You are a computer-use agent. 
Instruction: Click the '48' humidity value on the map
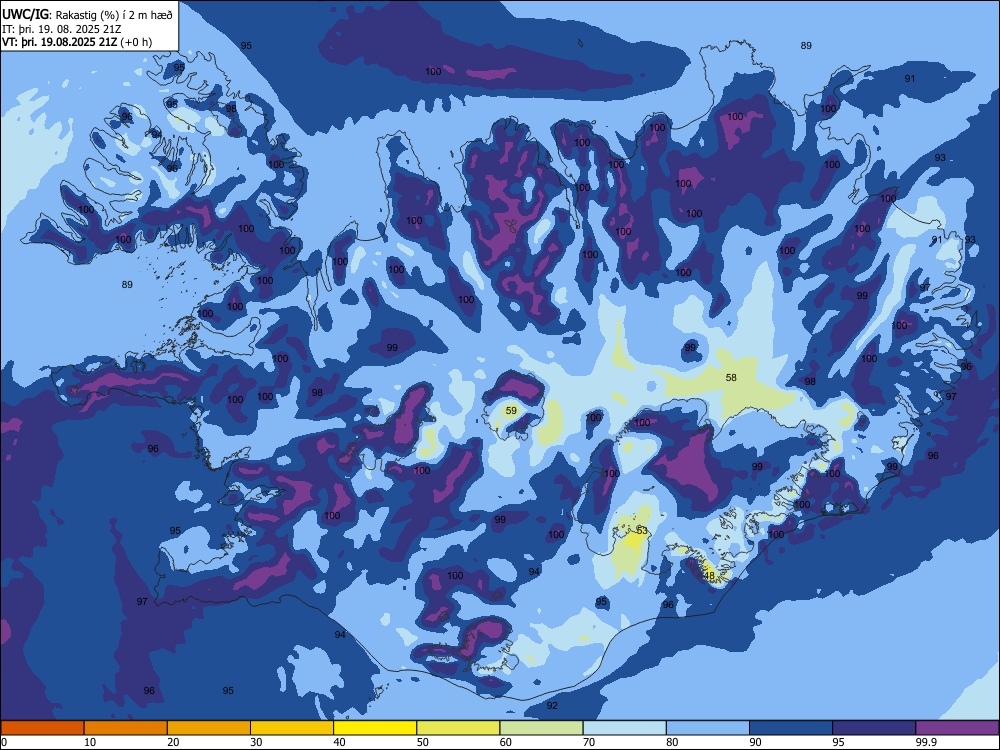pyautogui.click(x=709, y=575)
